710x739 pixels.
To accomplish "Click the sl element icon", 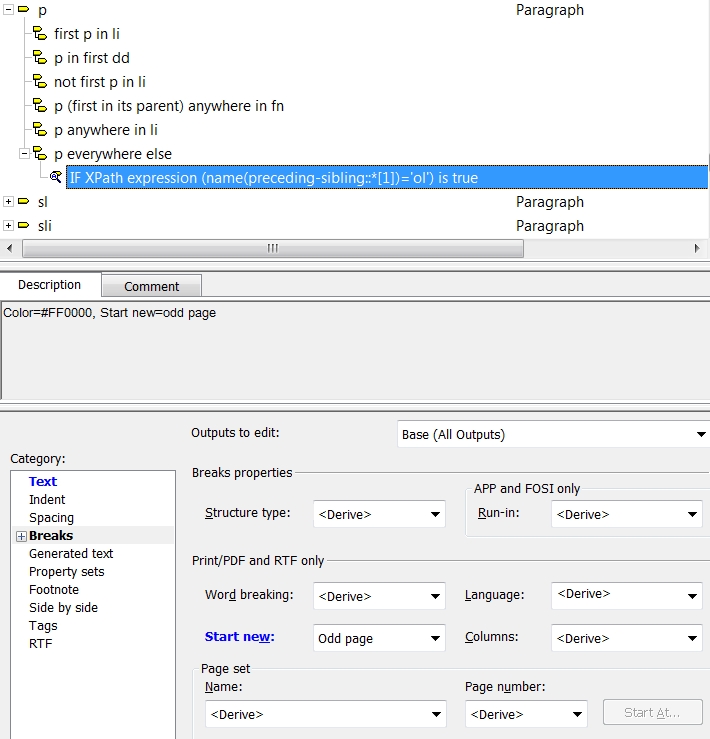I will pos(24,202).
